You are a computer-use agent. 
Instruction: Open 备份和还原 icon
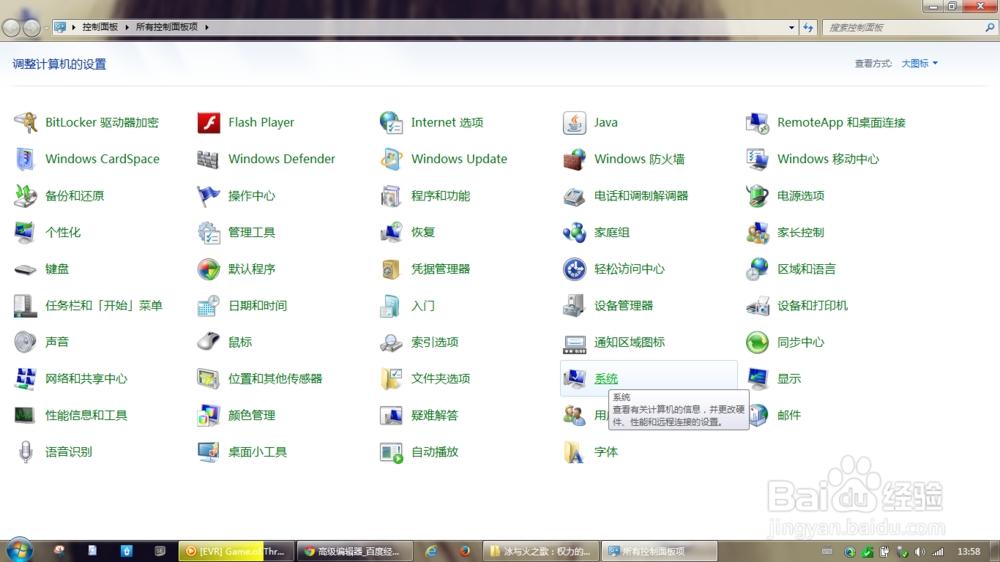26,196
